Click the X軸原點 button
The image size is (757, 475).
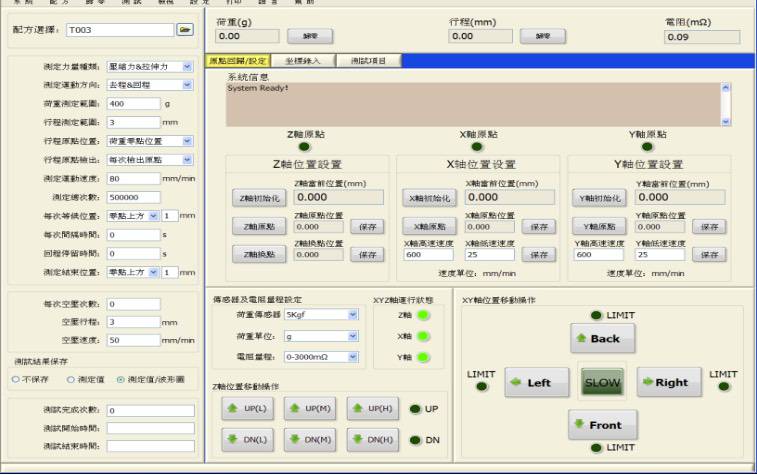coord(430,226)
